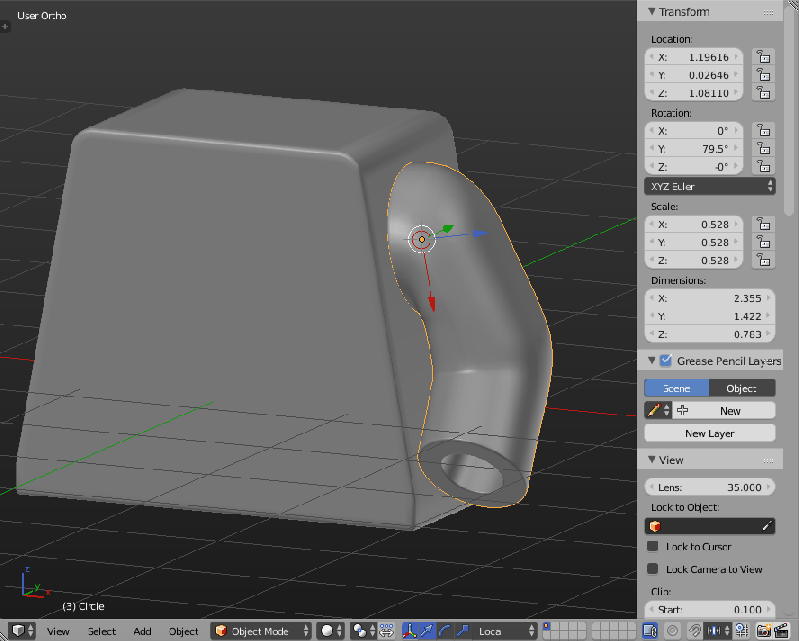Open the pivot point selector

364,631
